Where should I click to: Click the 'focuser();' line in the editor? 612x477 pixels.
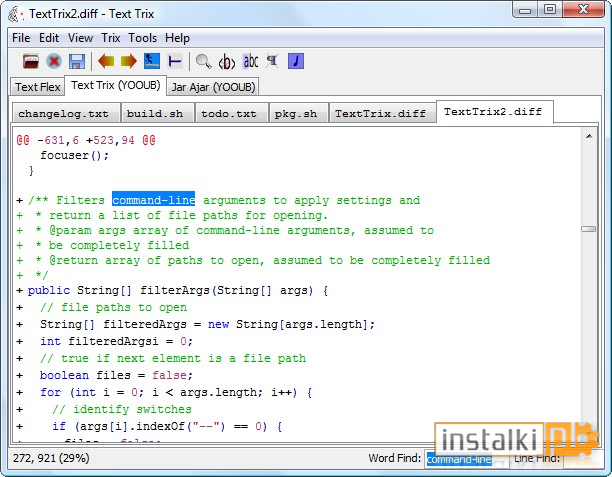pos(75,155)
